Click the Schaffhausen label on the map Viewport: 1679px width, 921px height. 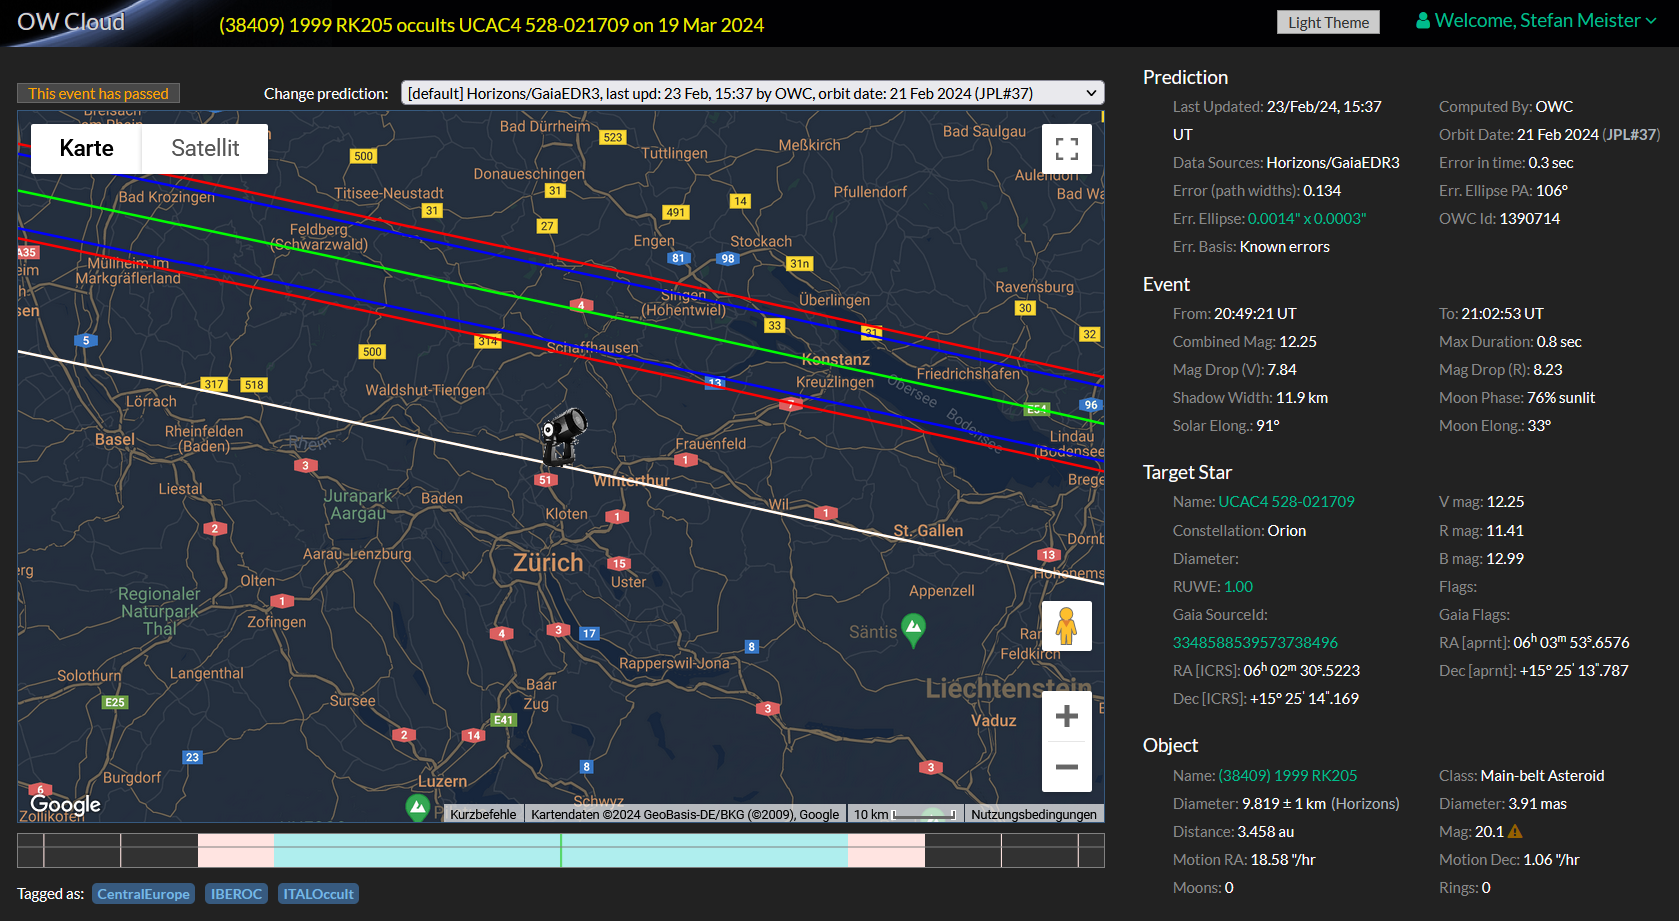[592, 348]
